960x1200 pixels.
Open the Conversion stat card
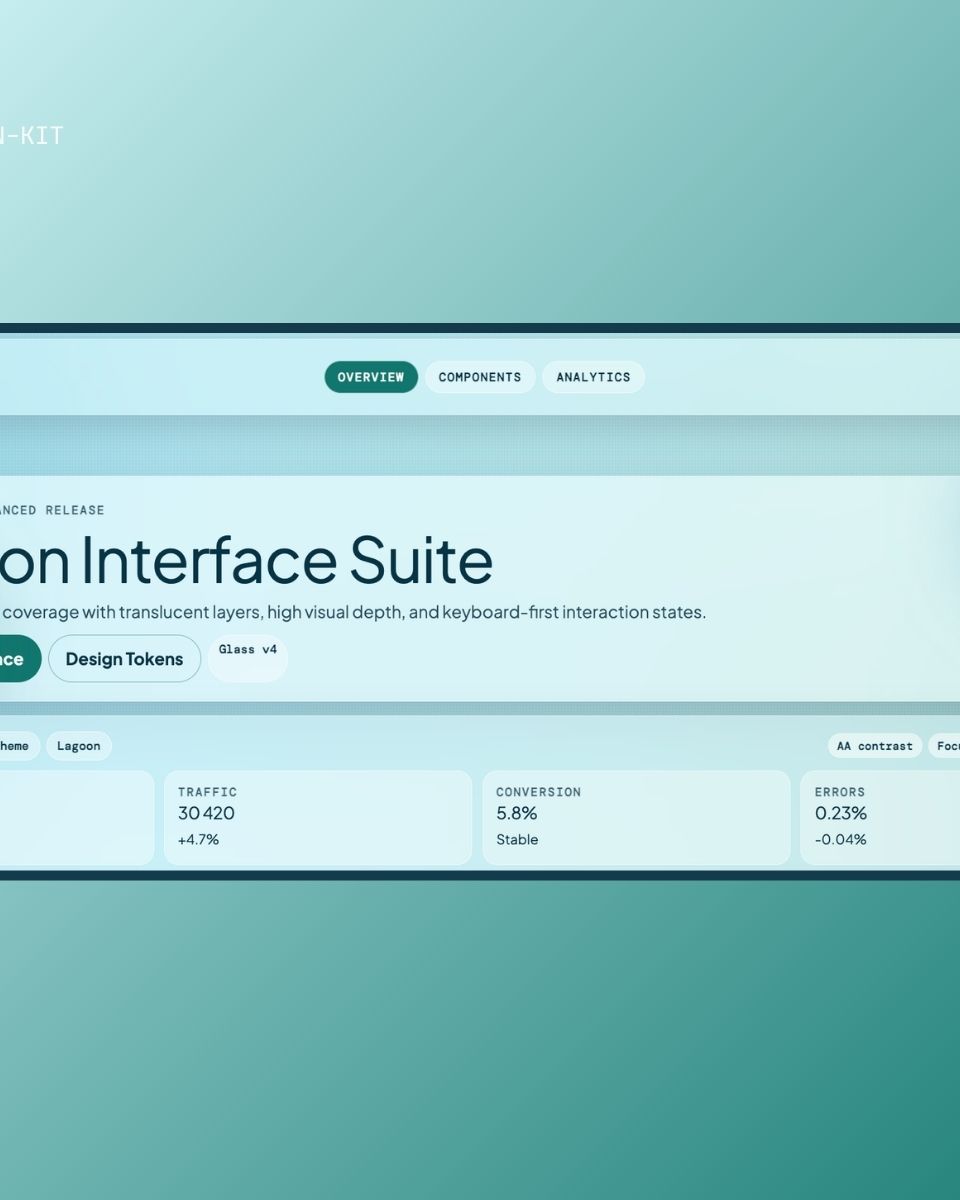point(636,817)
